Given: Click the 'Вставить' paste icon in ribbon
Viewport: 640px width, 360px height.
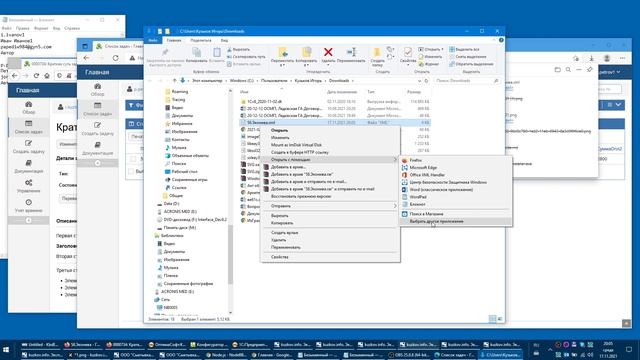Looking at the screenshot, I should click(x=217, y=52).
